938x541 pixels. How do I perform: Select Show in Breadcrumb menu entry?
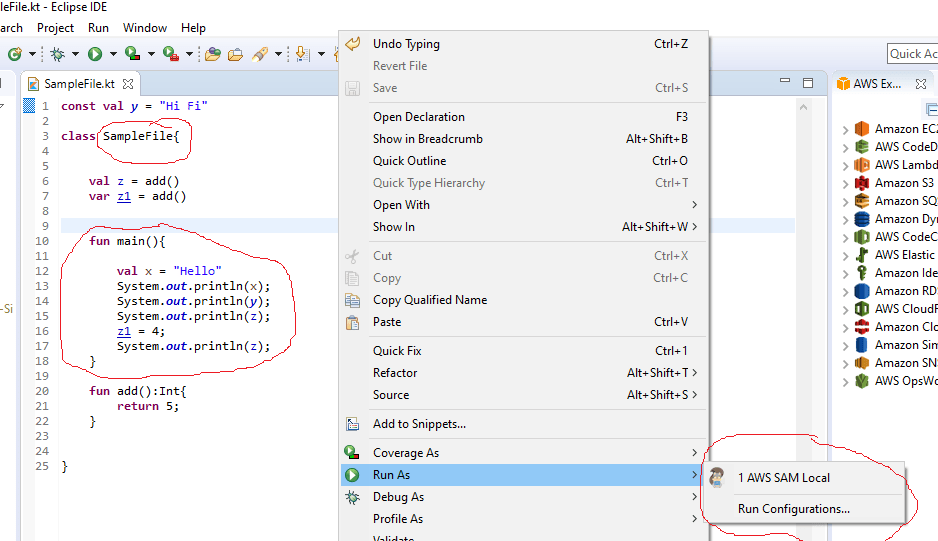pyautogui.click(x=524, y=139)
